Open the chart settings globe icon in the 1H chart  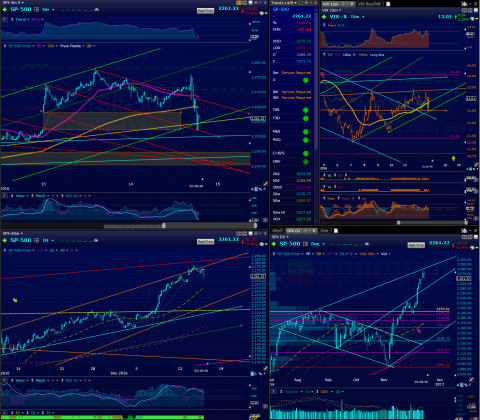click(262, 244)
